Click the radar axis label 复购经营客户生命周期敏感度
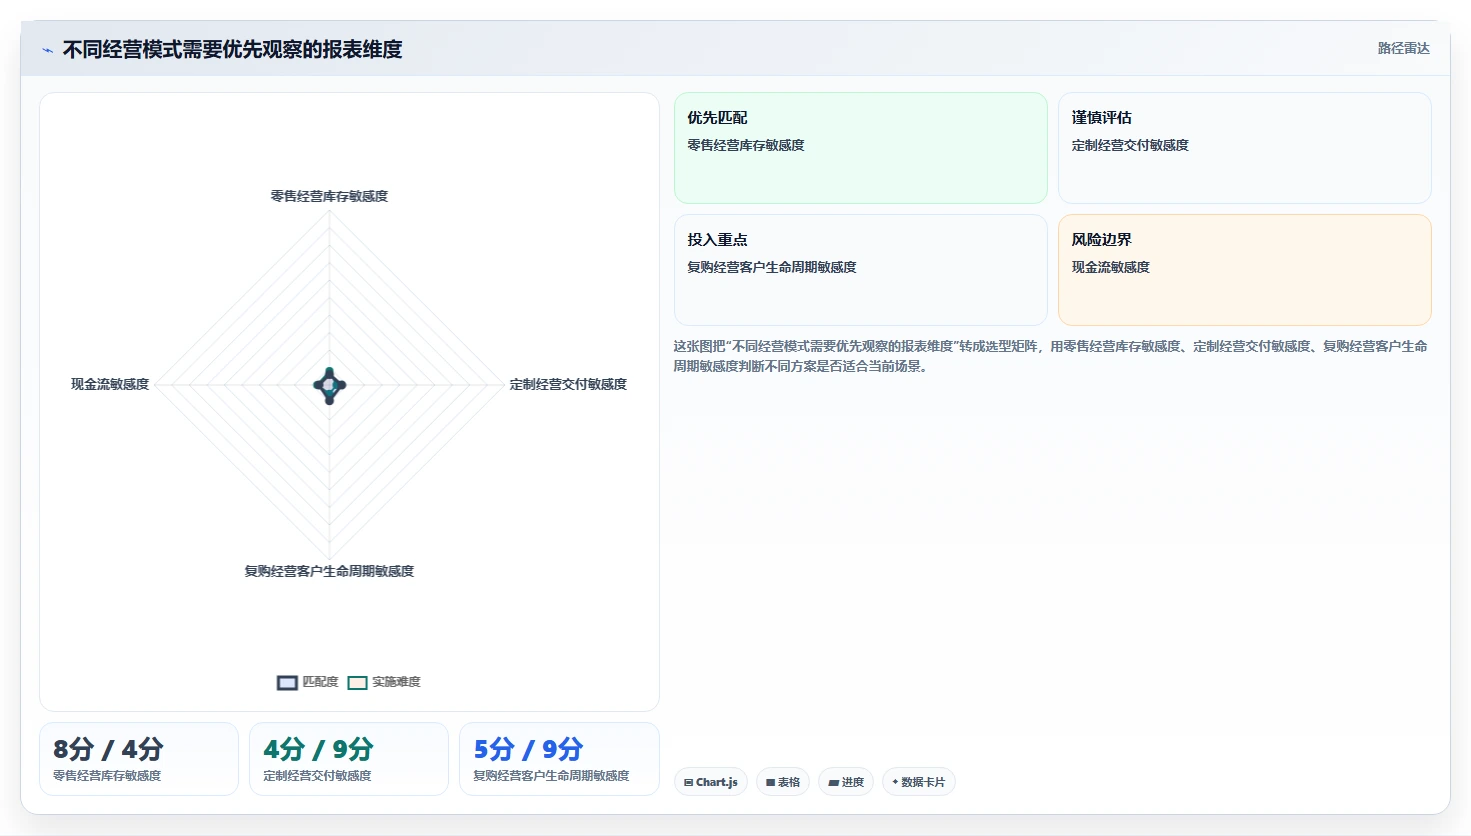This screenshot has width=1471, height=836. pos(329,571)
